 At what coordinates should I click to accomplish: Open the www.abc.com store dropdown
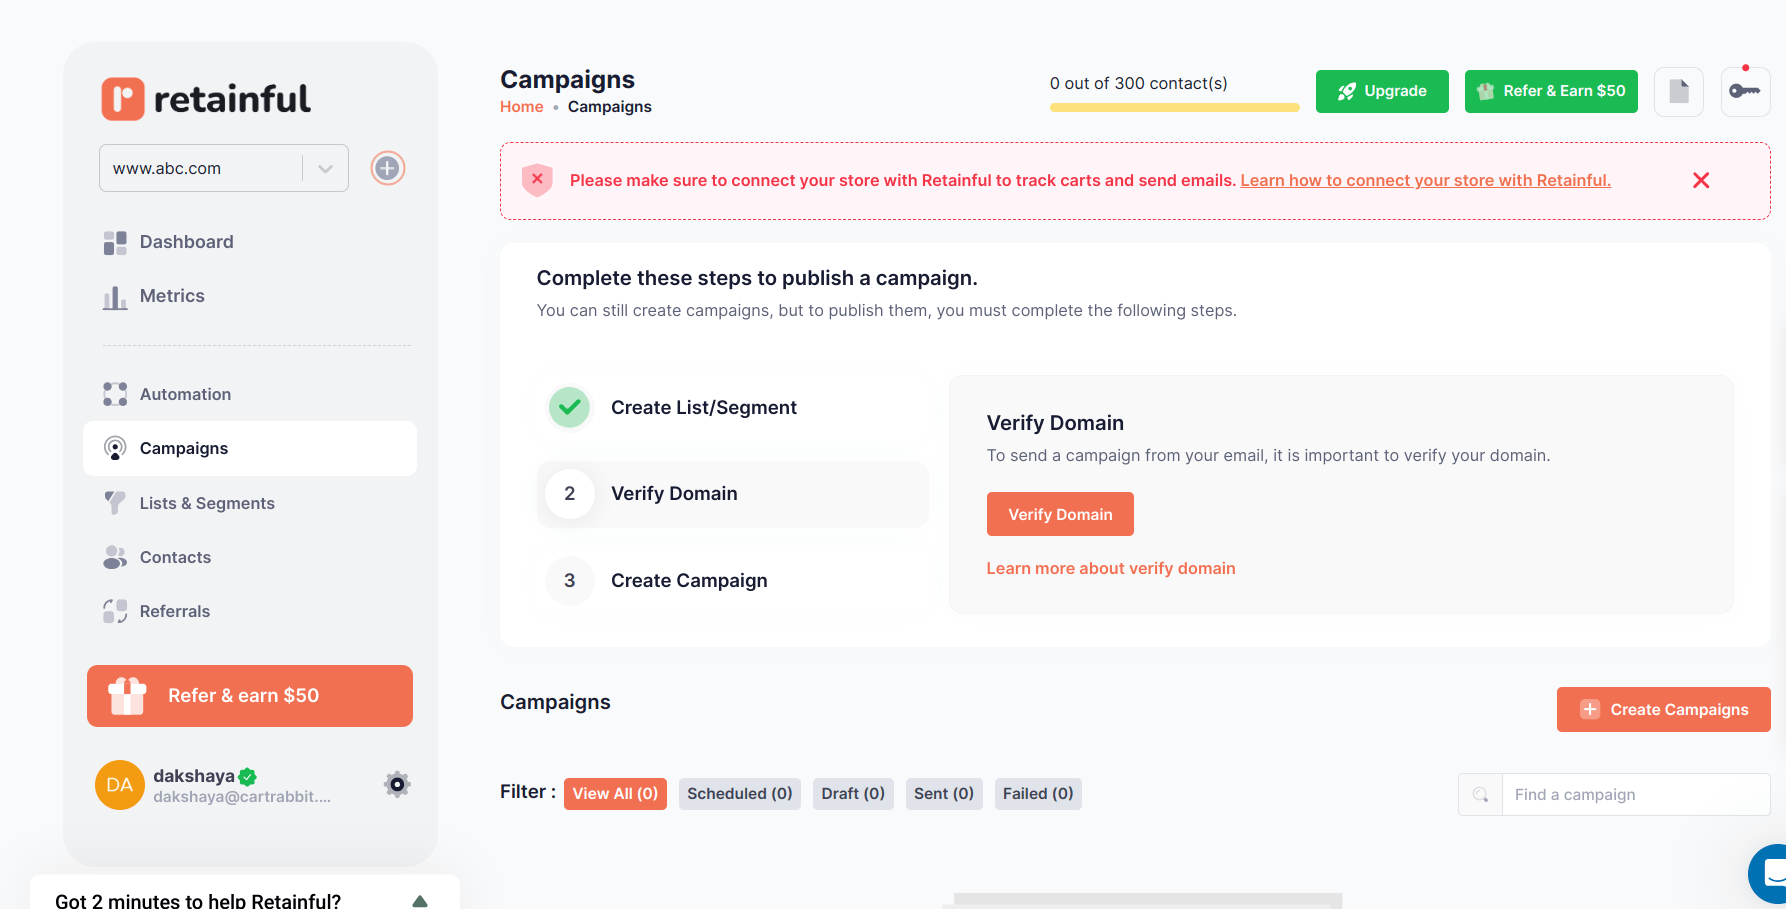(323, 168)
